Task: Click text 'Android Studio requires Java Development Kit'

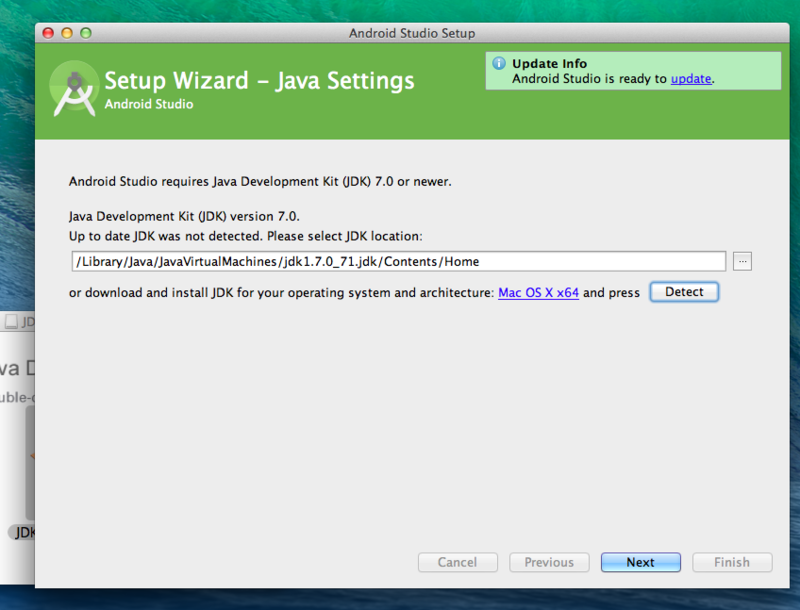Action: click(204, 182)
